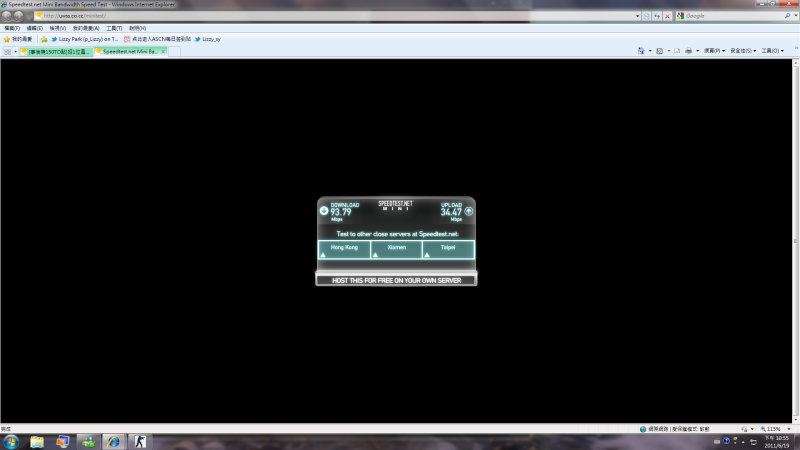The height and width of the screenshot is (450, 800).
Task: Expand the Print button dropdown arrow
Action: tap(697, 51)
